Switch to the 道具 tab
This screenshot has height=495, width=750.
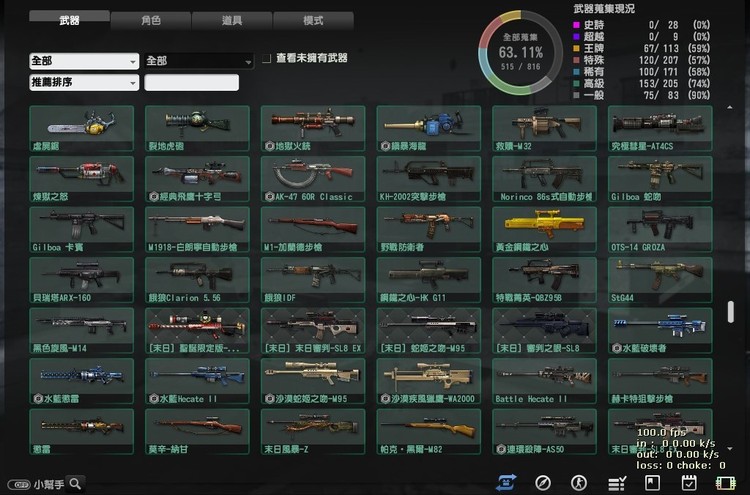coord(232,21)
